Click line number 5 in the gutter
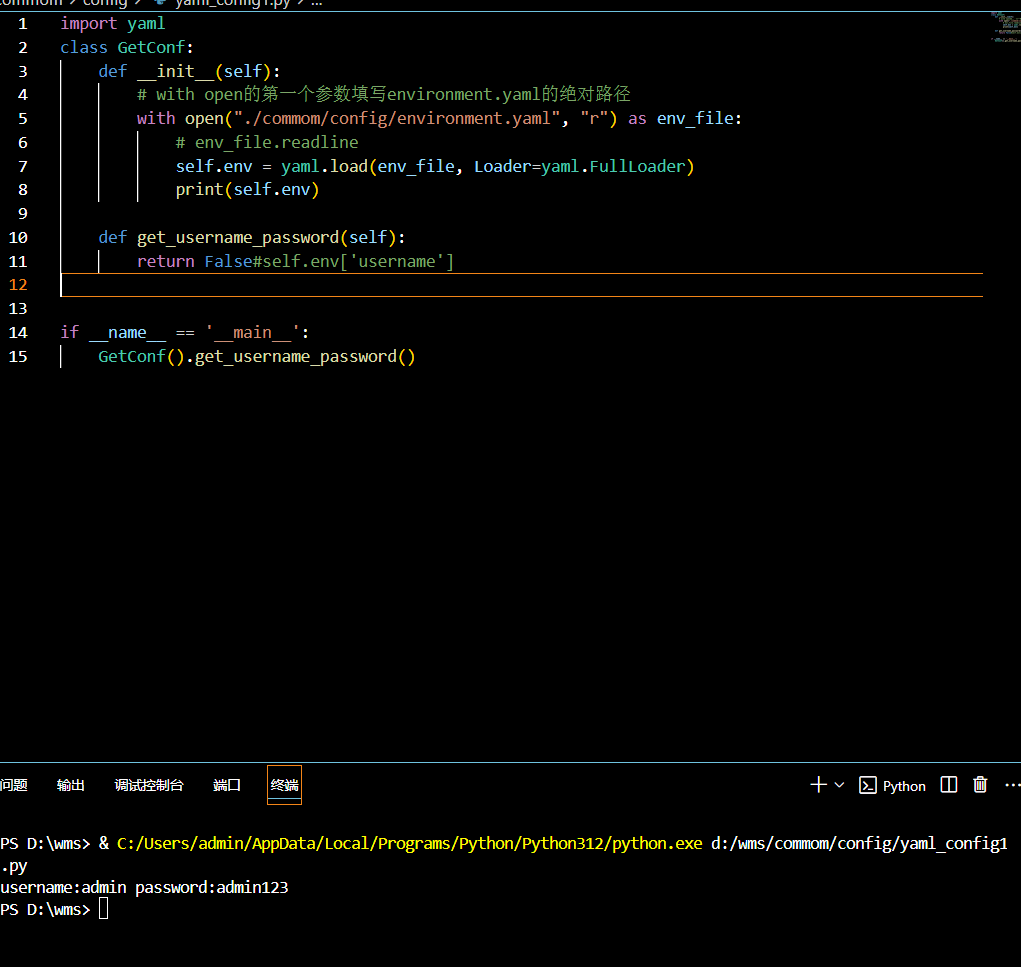Screen dimensions: 1021x967 [x=23, y=119]
